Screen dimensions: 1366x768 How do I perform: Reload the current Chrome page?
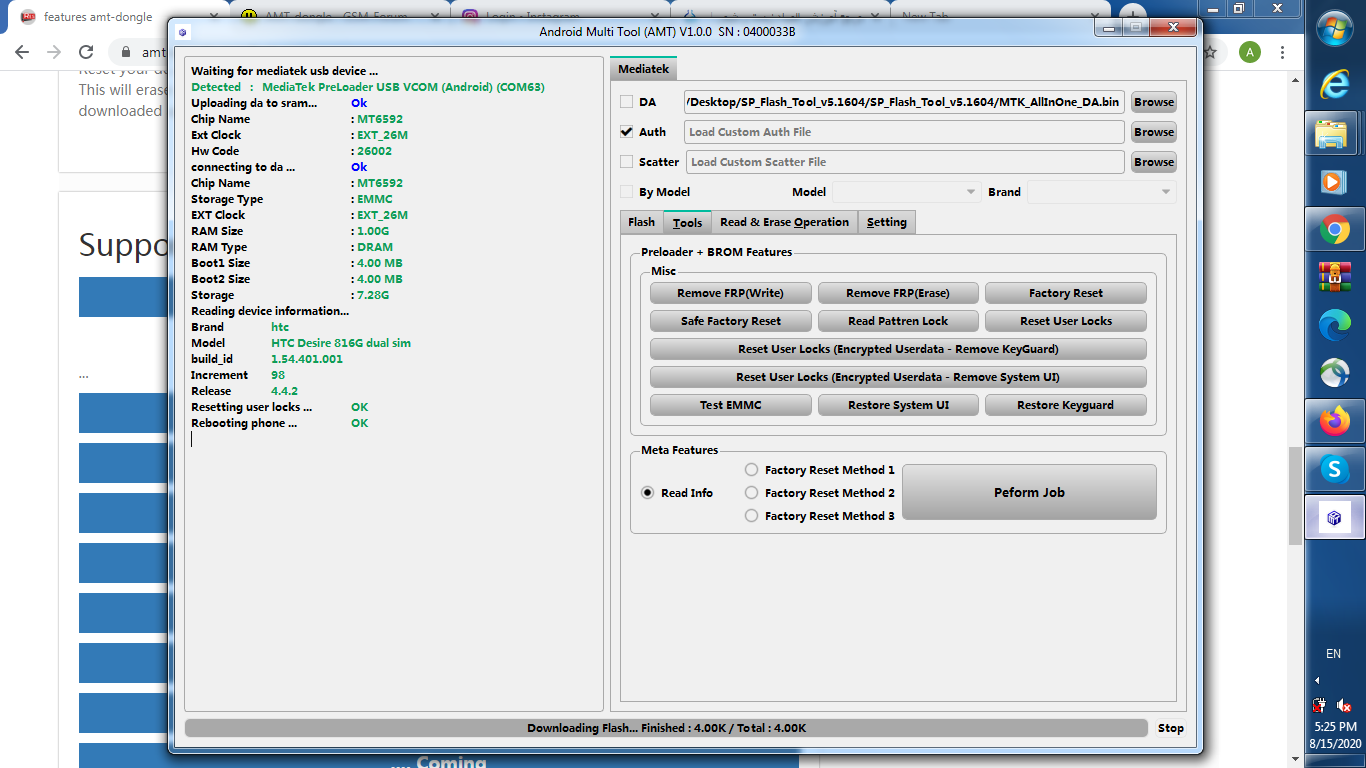point(86,52)
